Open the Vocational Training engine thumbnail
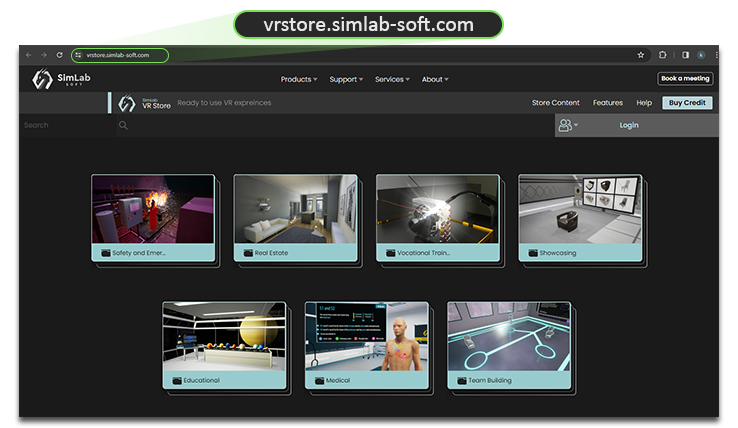Screen dimensions: 738x428 click(x=438, y=210)
